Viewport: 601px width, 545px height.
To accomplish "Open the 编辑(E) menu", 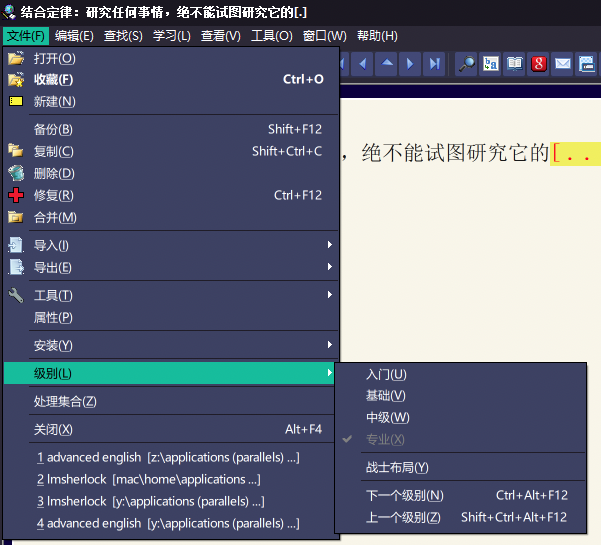I will coord(74,36).
